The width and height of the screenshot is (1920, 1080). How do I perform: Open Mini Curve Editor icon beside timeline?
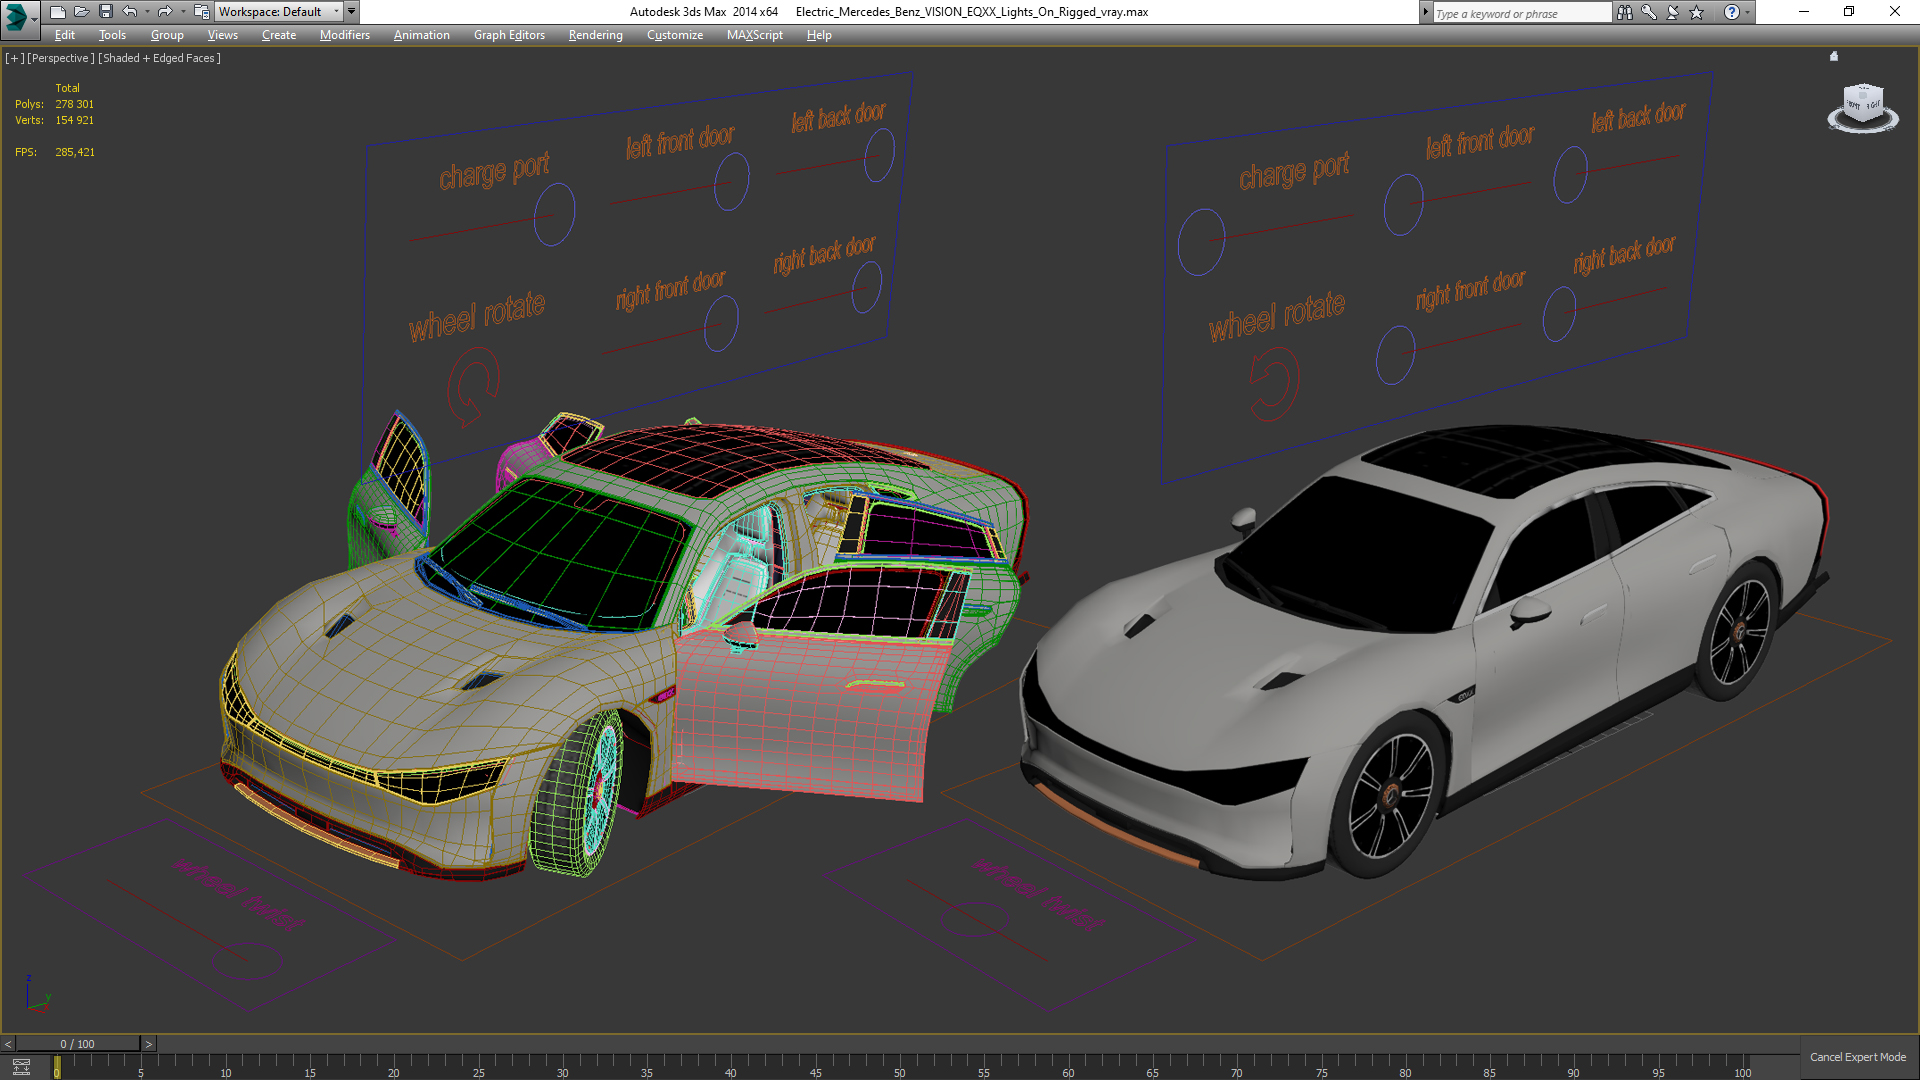[21, 1067]
